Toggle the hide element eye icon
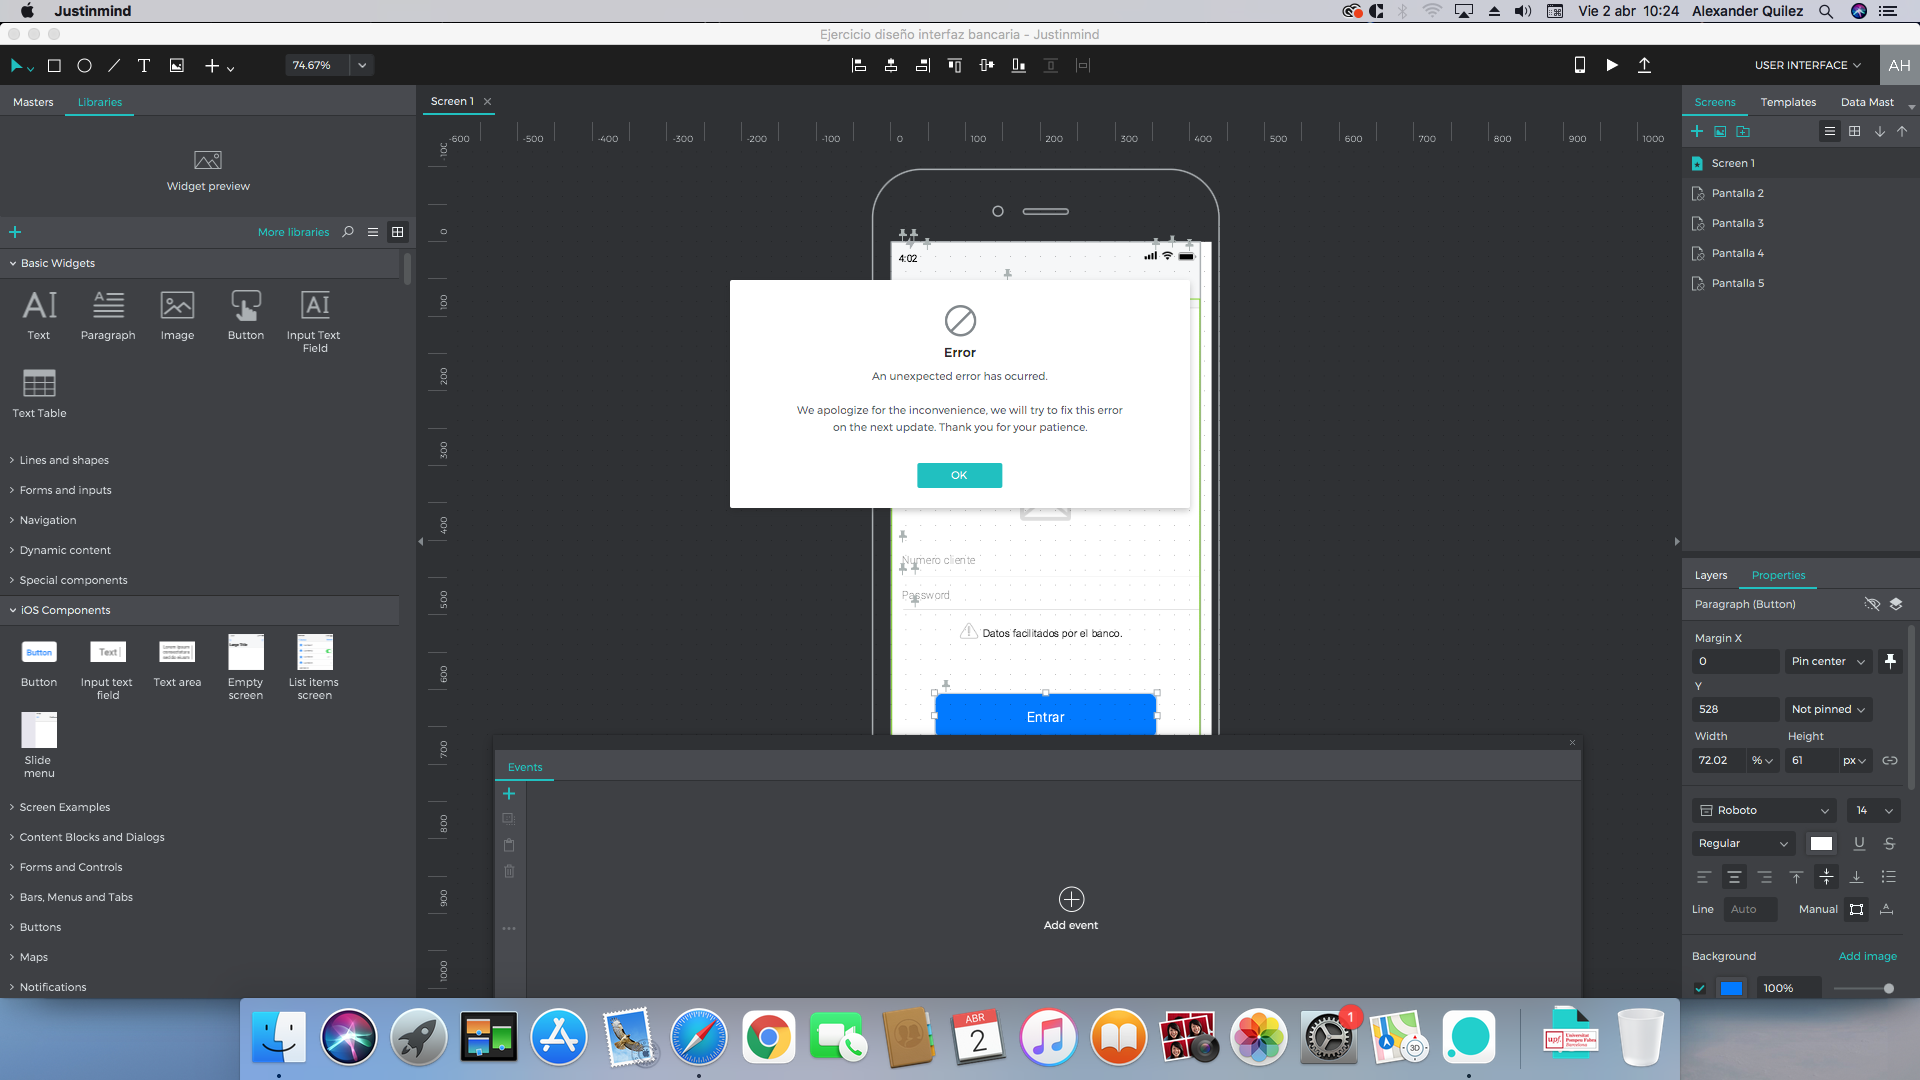The image size is (1920, 1080). [x=1872, y=604]
